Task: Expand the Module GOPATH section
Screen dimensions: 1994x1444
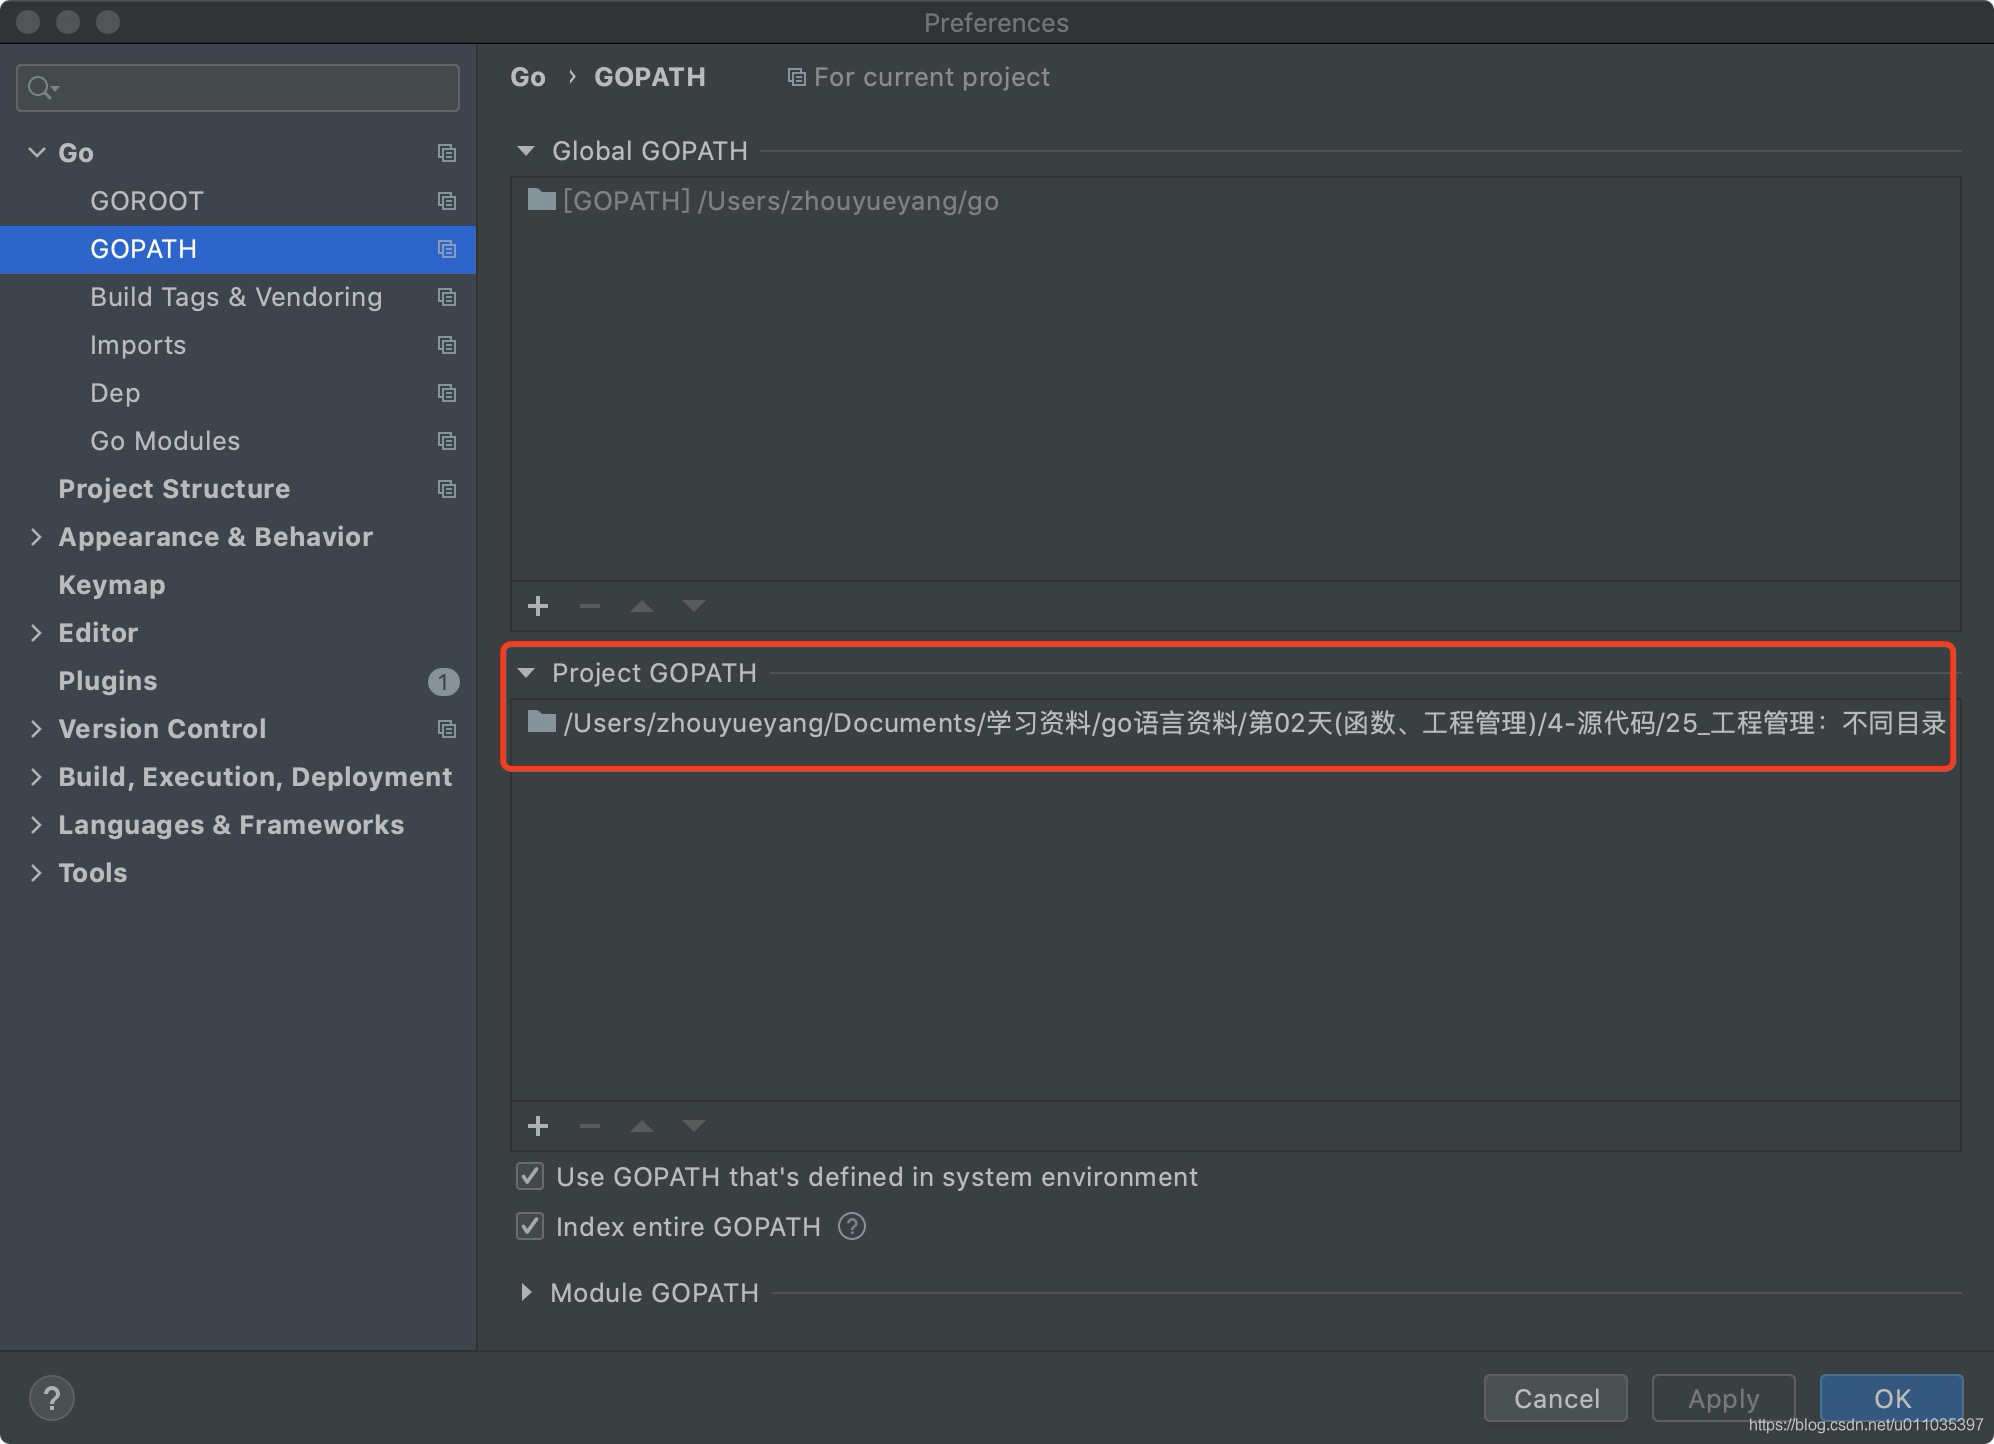Action: [539, 1291]
